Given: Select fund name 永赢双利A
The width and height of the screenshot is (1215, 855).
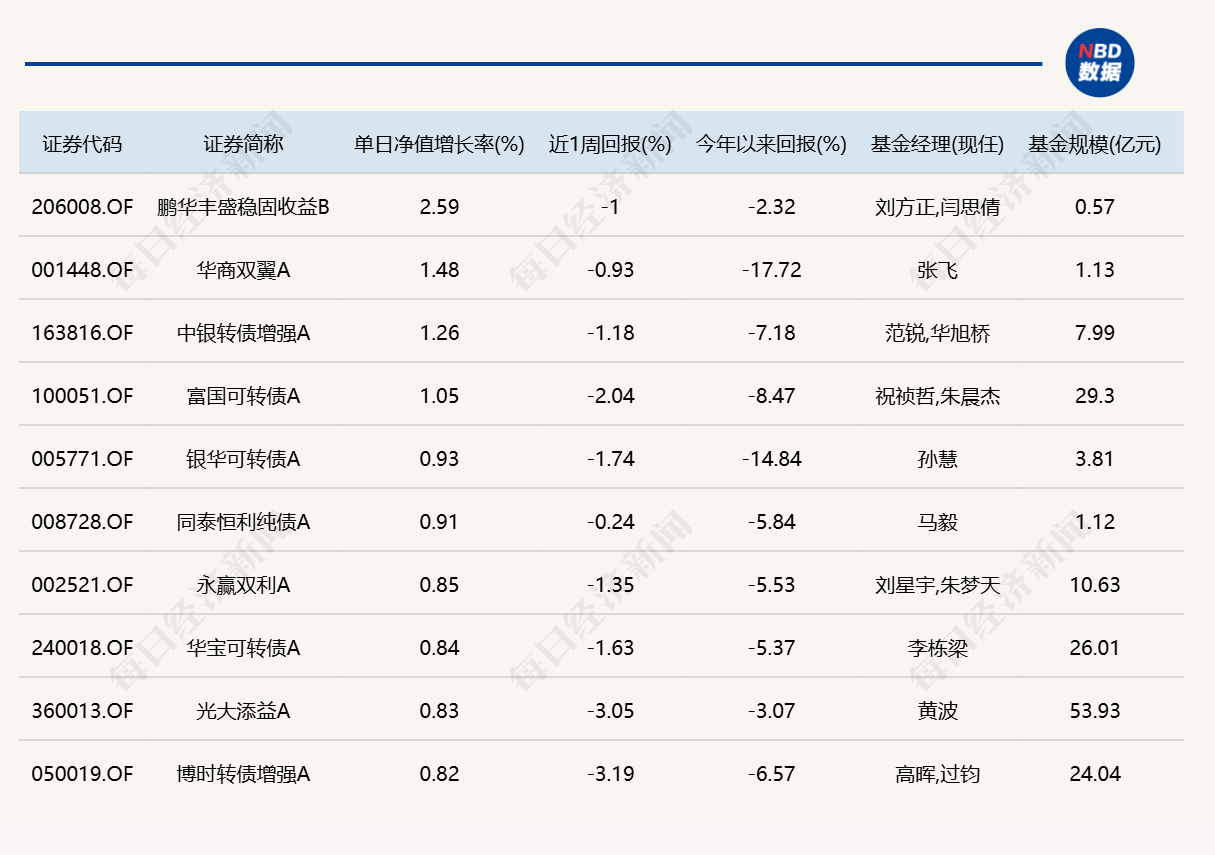Looking at the screenshot, I should 244,585.
